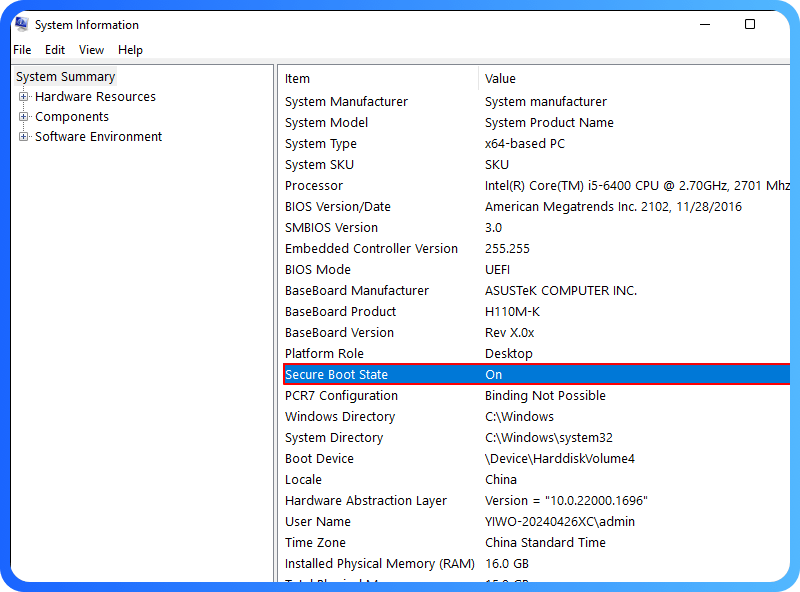Select the Boot Device row
This screenshot has width=800, height=592.
[536, 458]
